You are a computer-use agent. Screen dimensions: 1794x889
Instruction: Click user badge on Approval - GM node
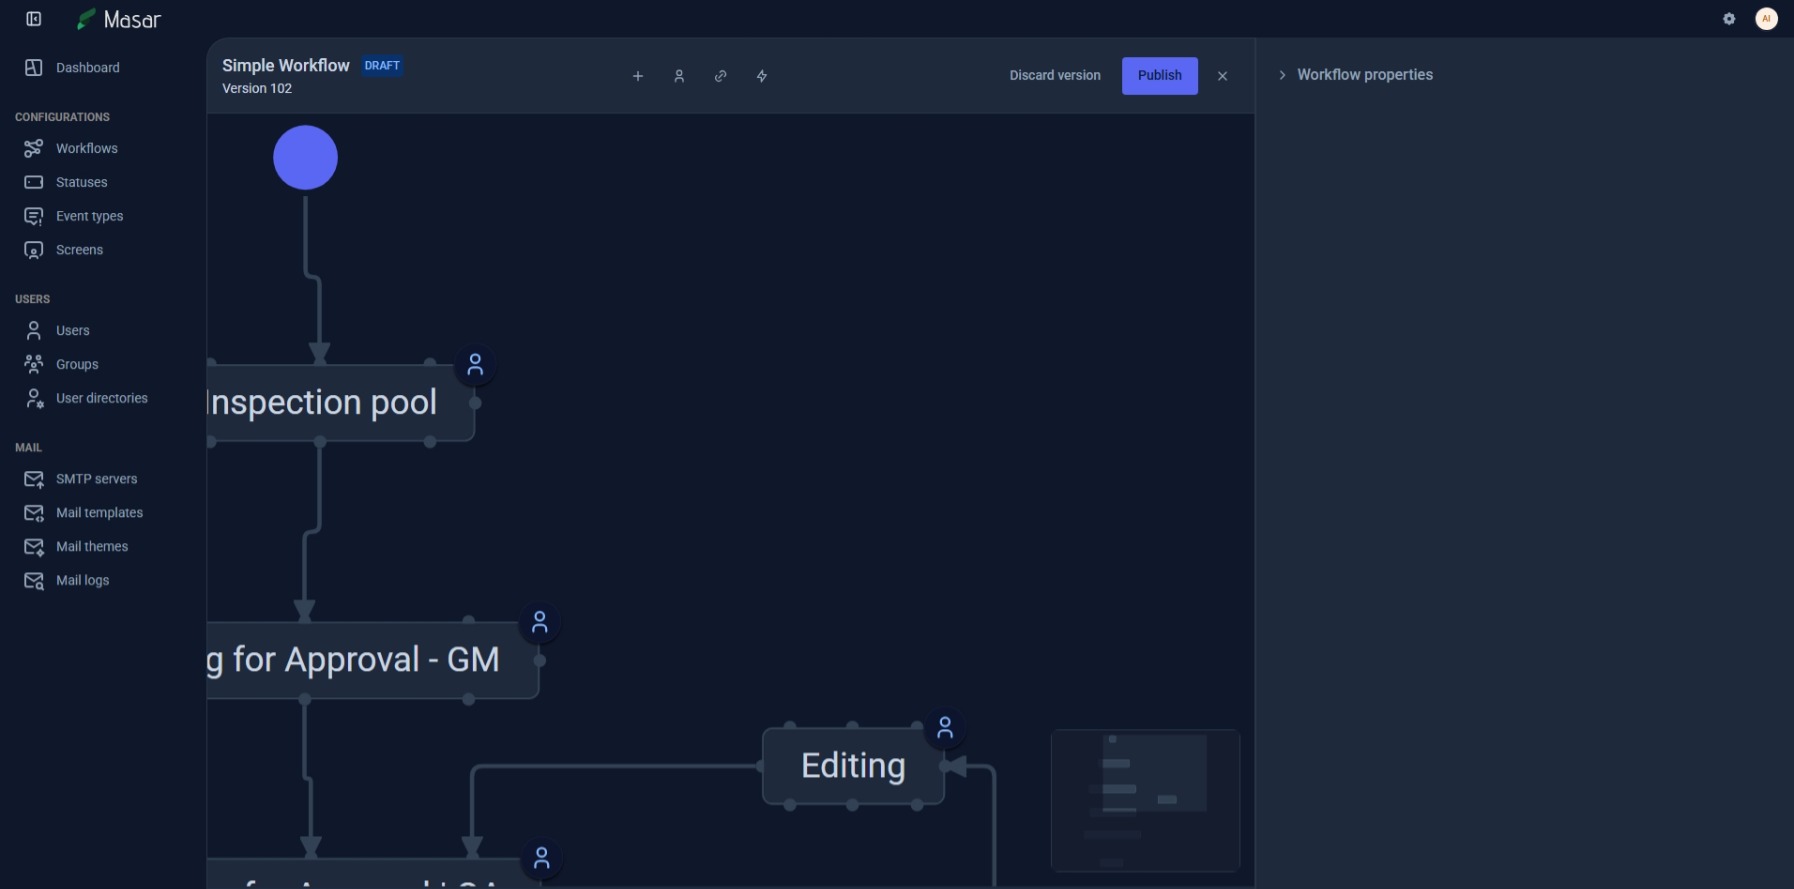tap(540, 623)
